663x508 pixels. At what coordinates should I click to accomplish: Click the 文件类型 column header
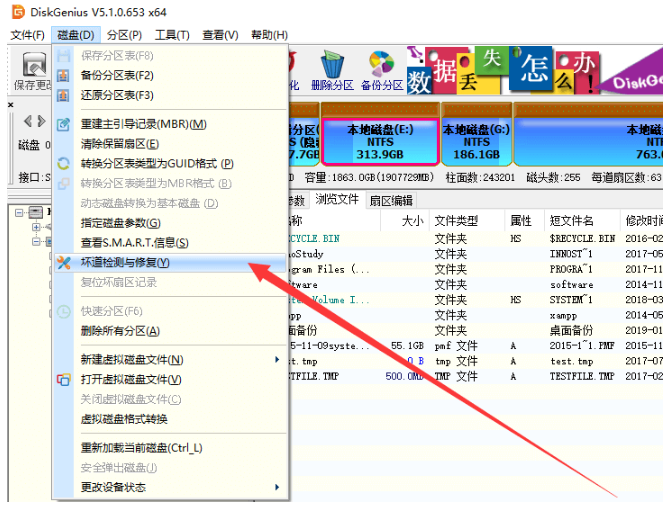(456, 220)
